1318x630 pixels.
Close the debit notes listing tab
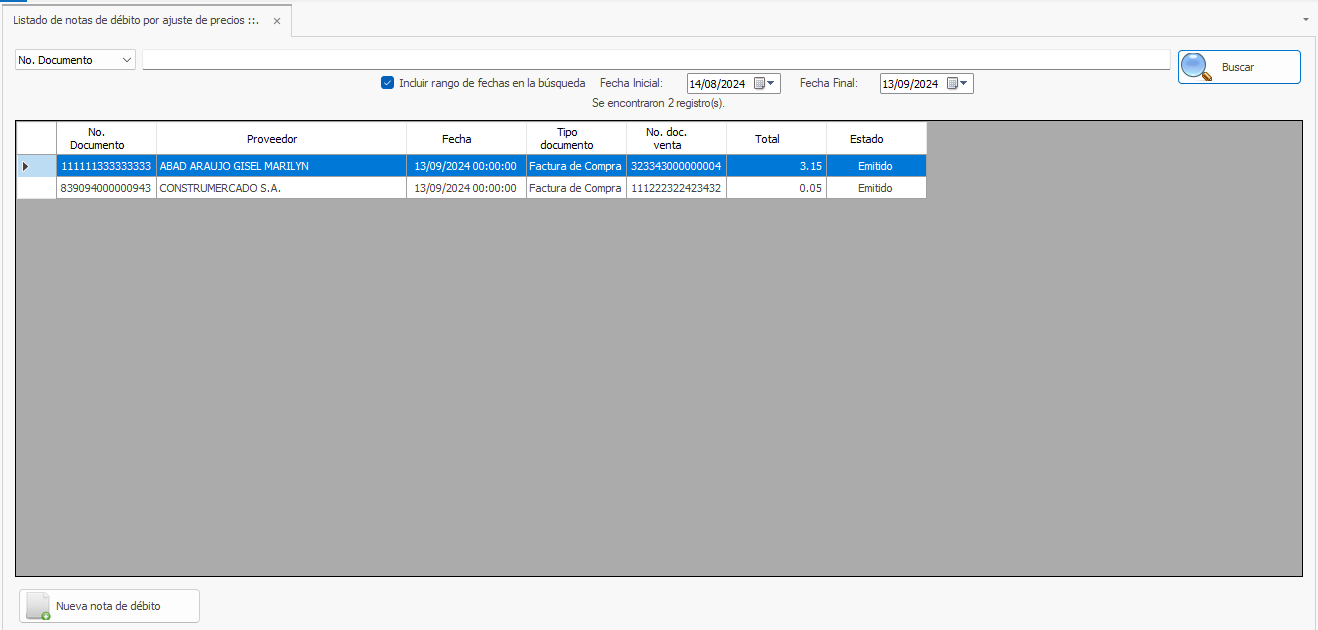click(x=277, y=21)
